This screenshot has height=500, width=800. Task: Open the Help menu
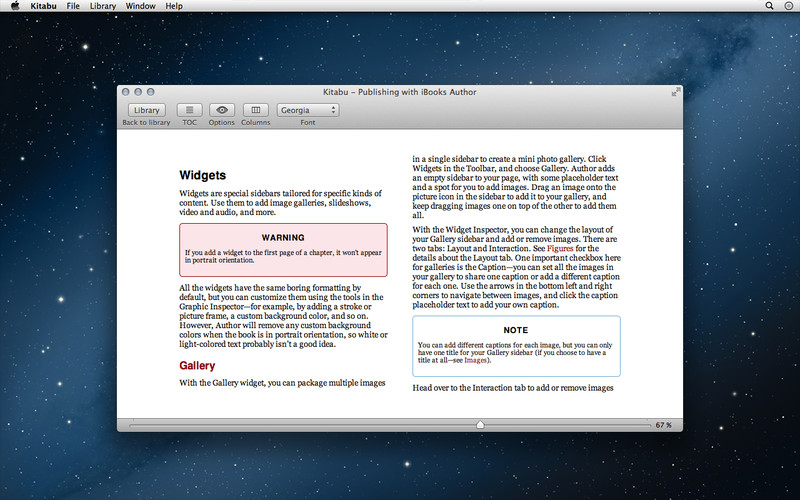pos(174,6)
